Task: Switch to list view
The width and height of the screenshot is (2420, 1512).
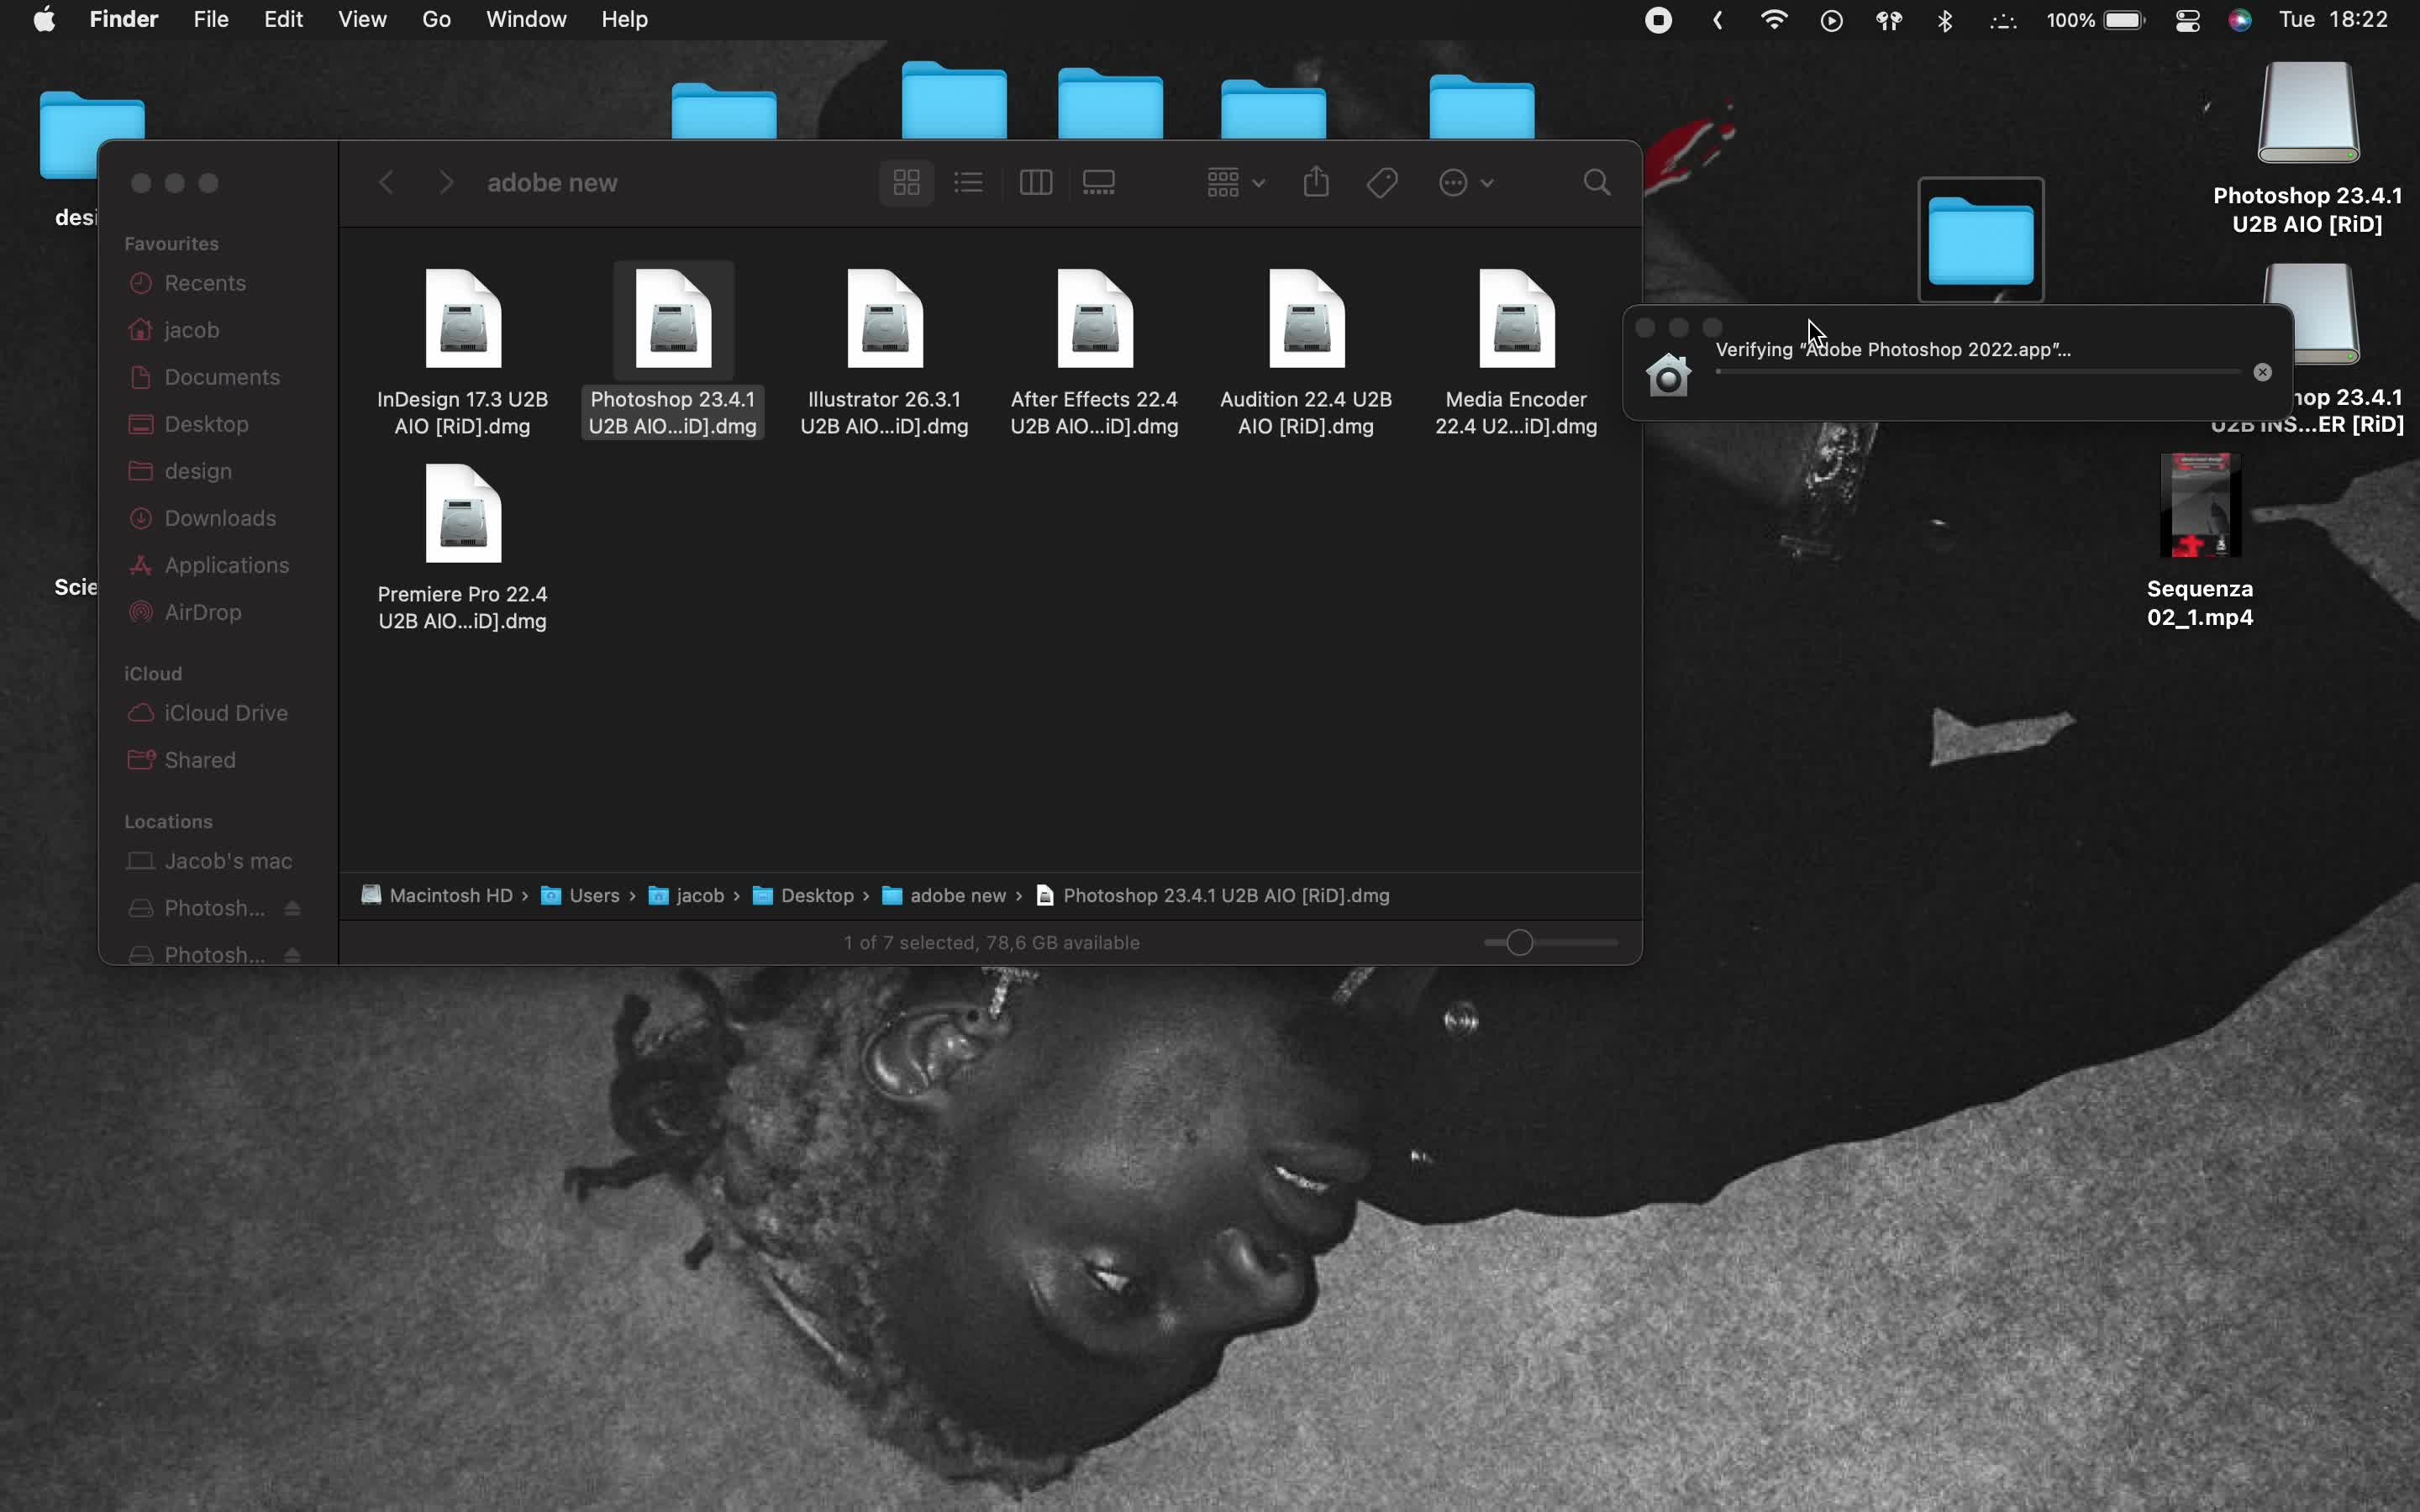Action: (x=967, y=182)
